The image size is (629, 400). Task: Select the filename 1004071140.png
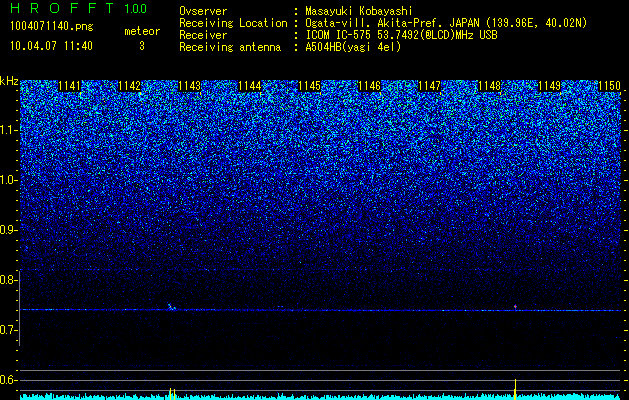(52, 27)
